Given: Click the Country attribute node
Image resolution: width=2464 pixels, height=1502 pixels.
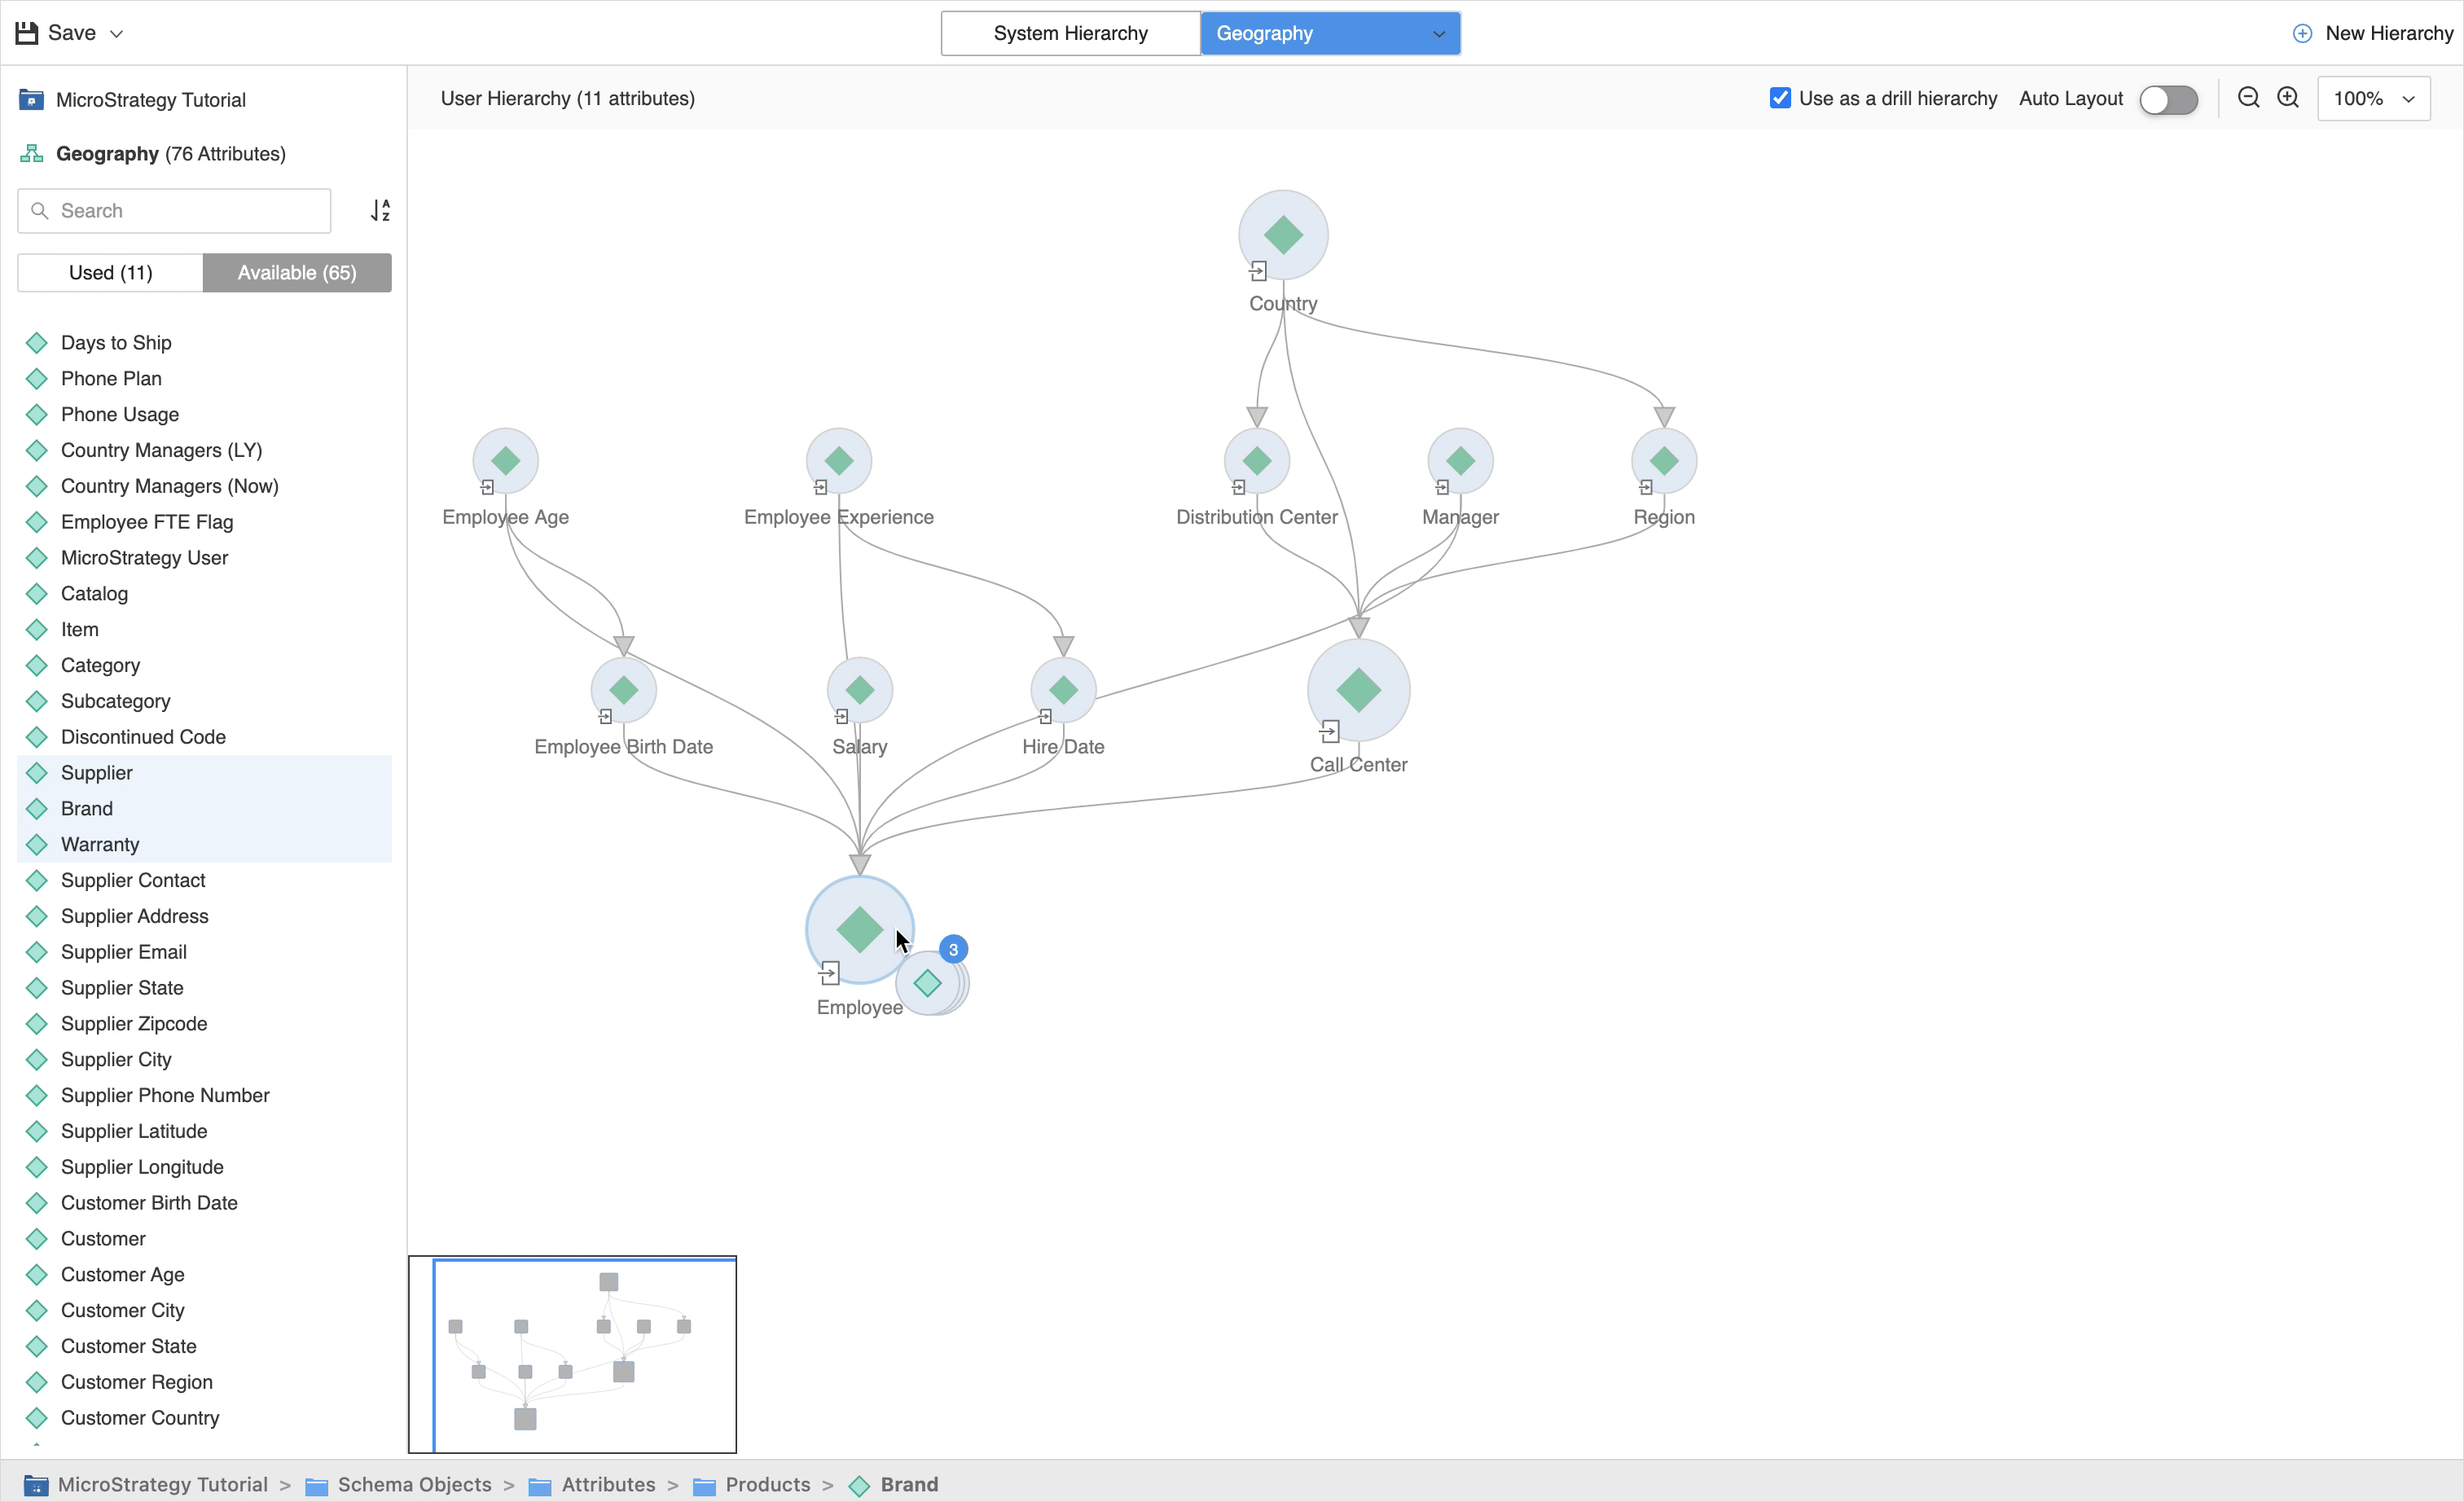Looking at the screenshot, I should tap(1283, 235).
